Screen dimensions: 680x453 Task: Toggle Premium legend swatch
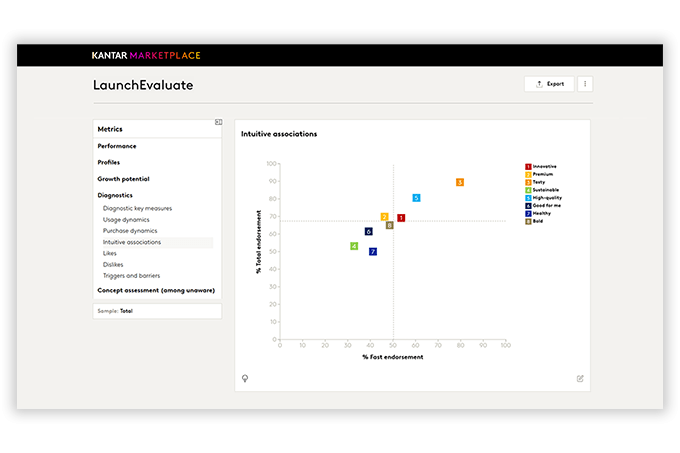tap(528, 174)
